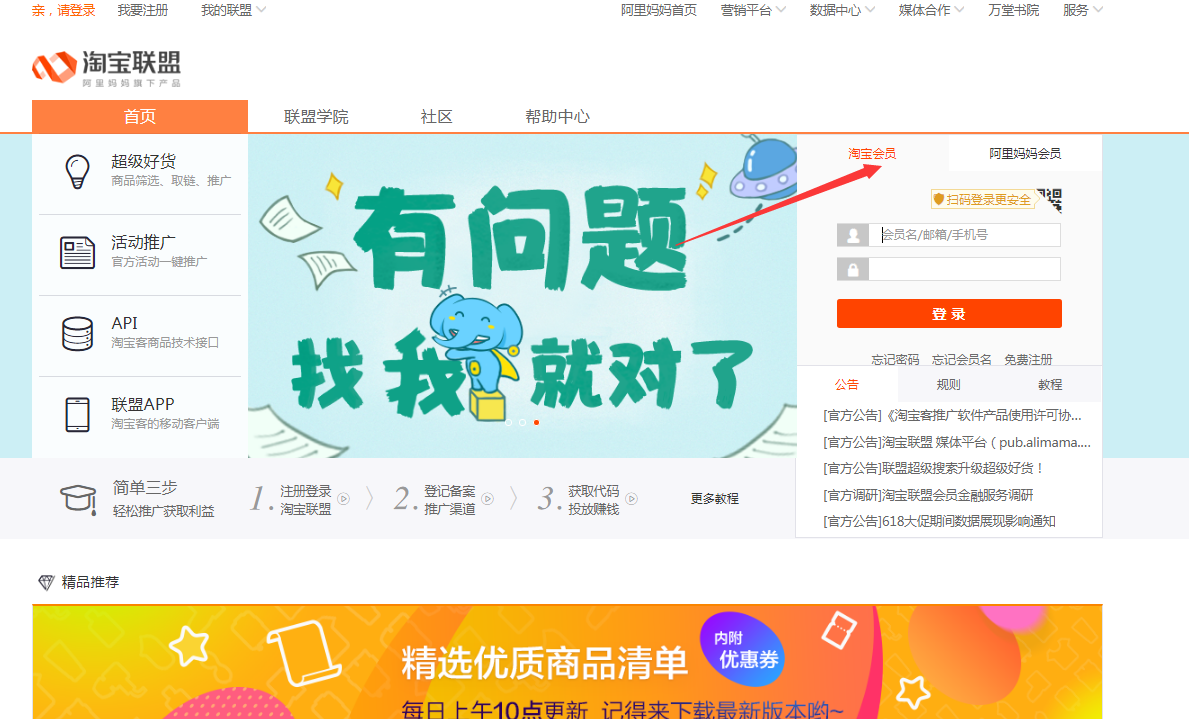Click the database icon for API
The height and width of the screenshot is (719, 1189).
pyautogui.click(x=77, y=334)
